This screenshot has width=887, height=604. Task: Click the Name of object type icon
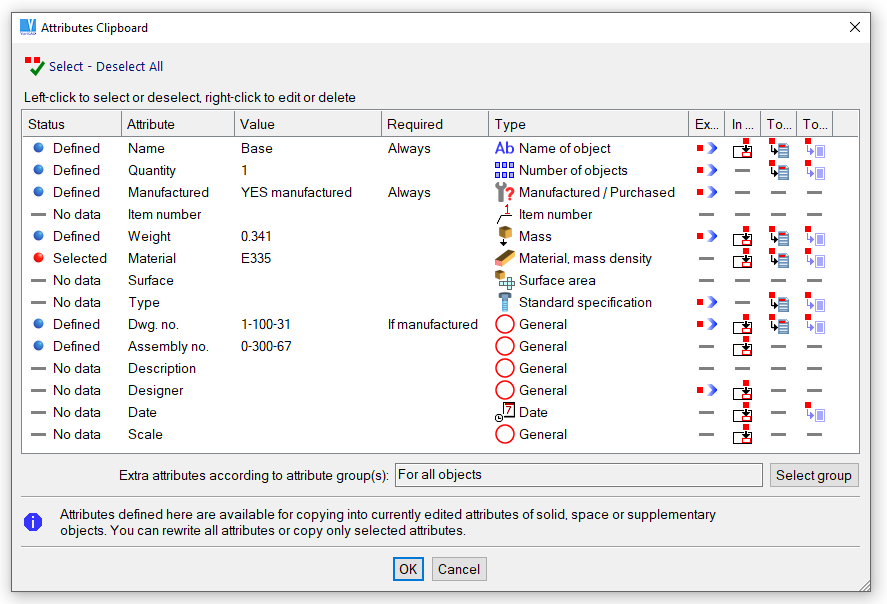[504, 148]
